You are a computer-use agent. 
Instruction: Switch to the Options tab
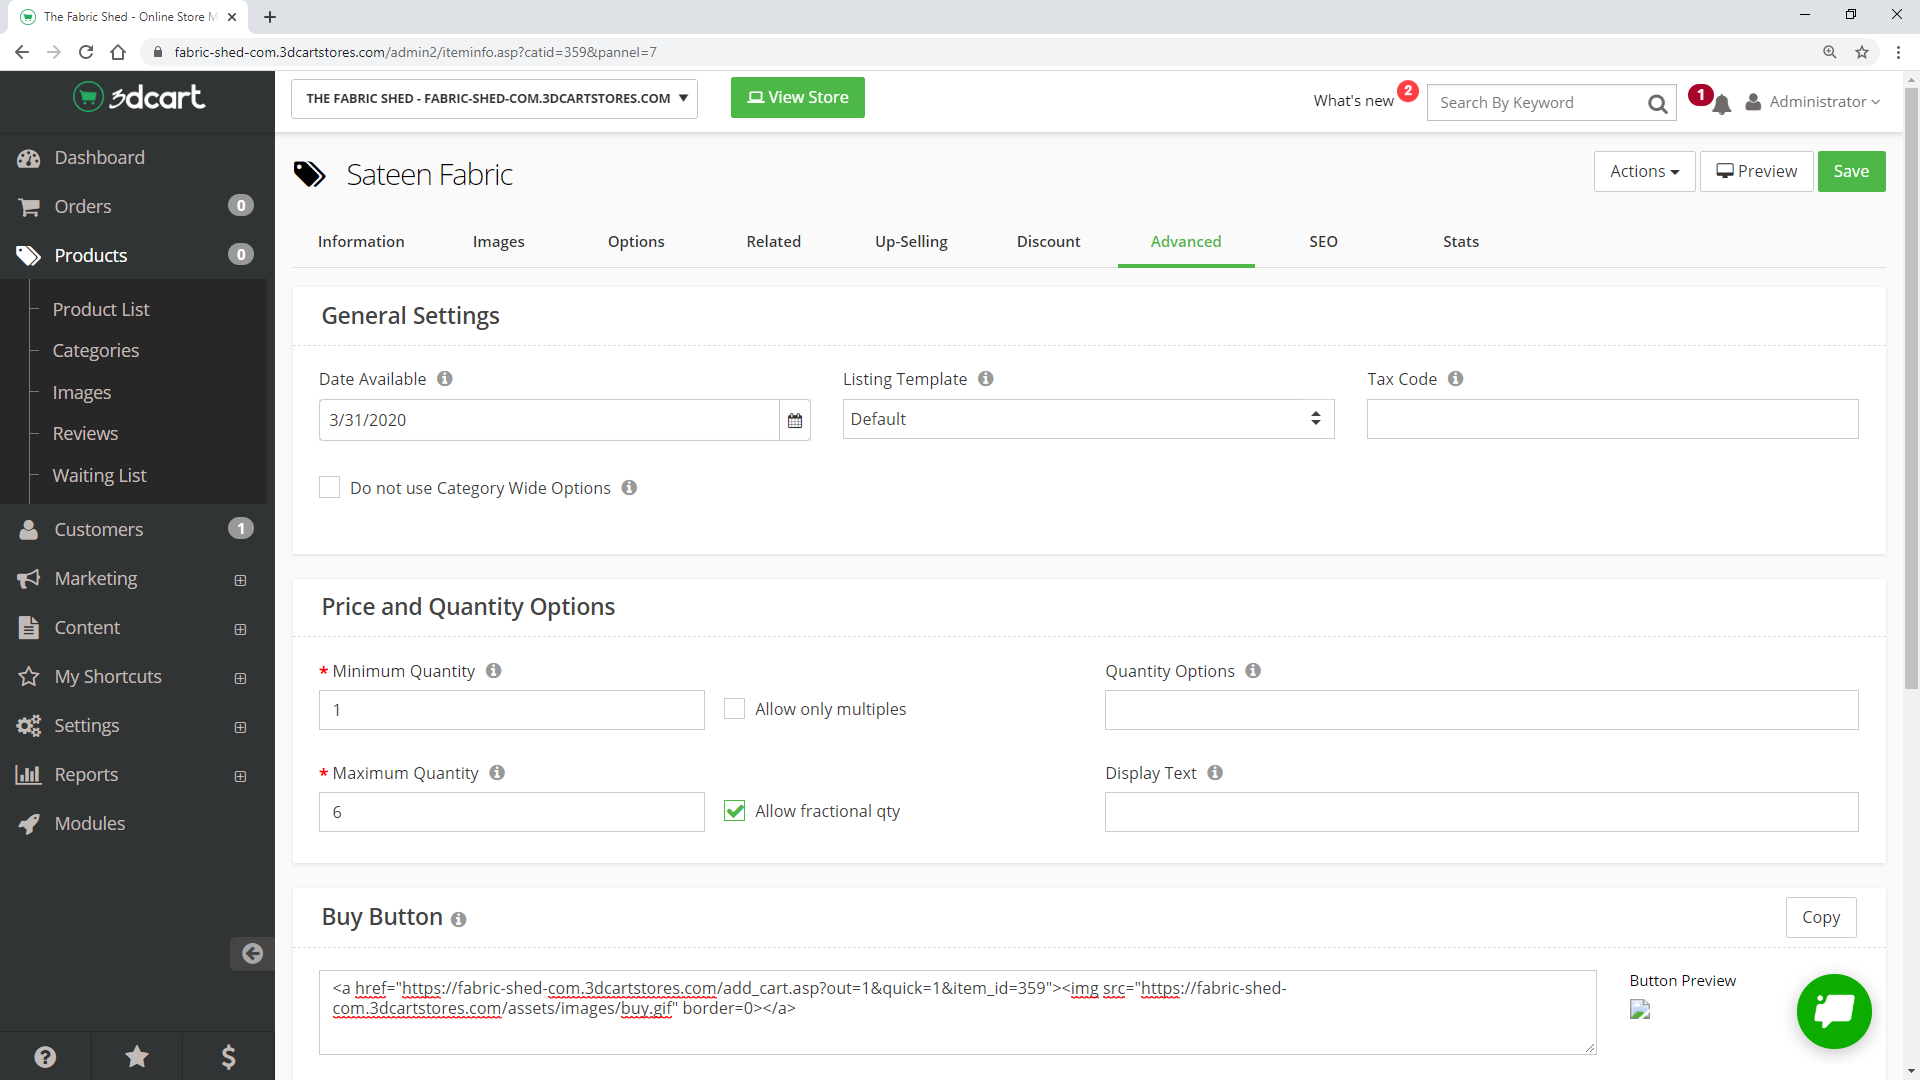[x=636, y=241]
